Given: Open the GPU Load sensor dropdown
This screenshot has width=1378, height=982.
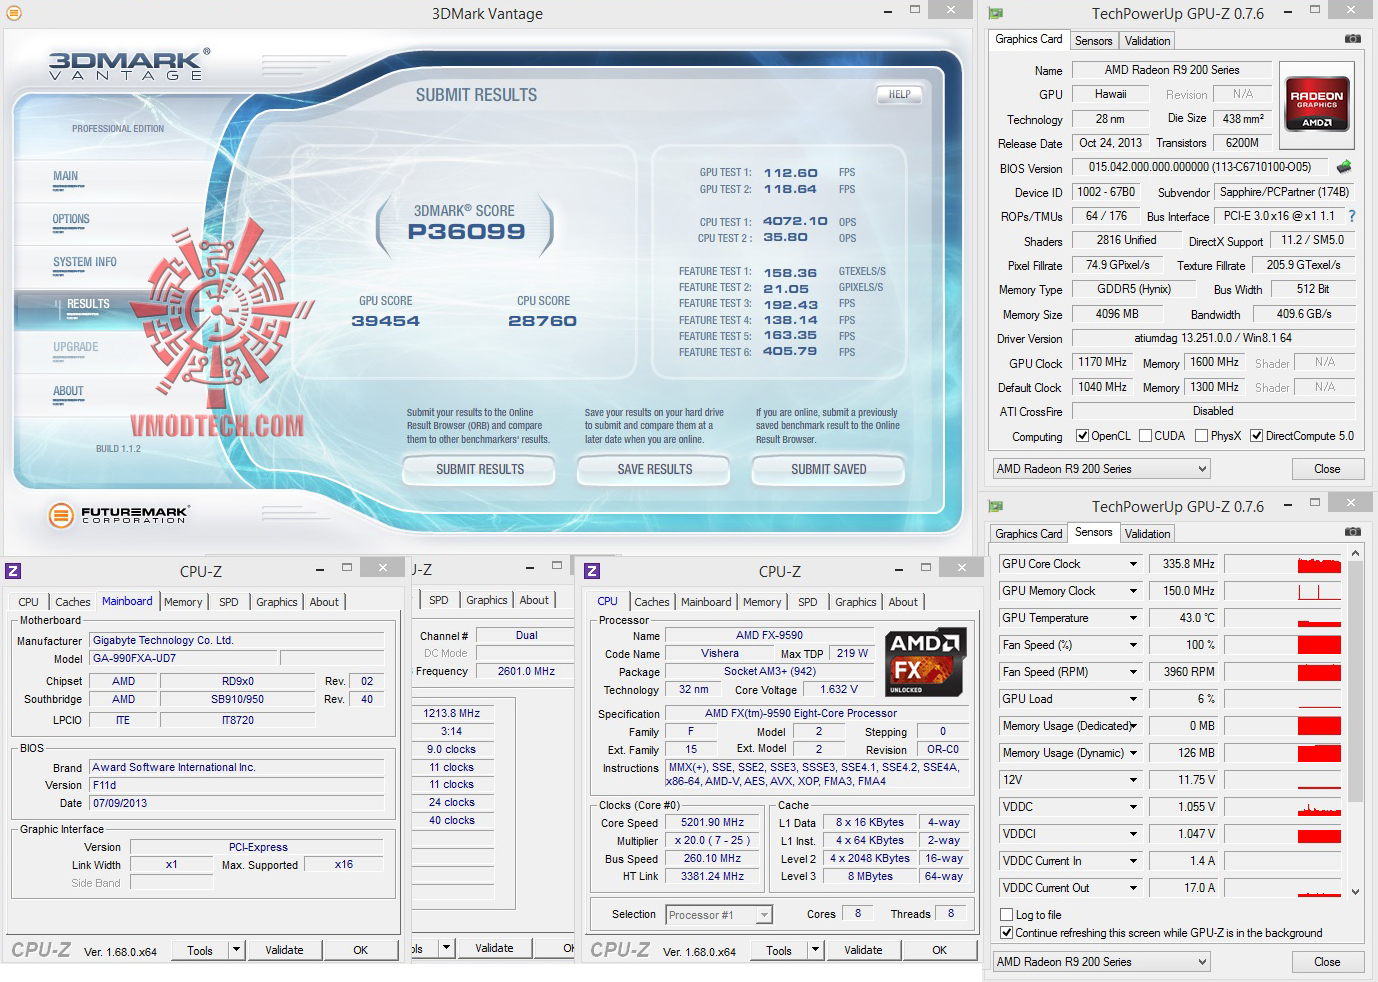Looking at the screenshot, I should click(1133, 699).
